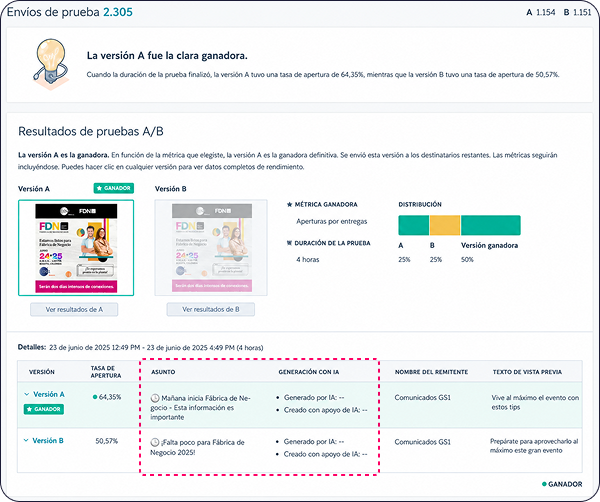The height and width of the screenshot is (502, 600).
Task: Click the GANADOR badge under Versión A row
Action: 44,409
